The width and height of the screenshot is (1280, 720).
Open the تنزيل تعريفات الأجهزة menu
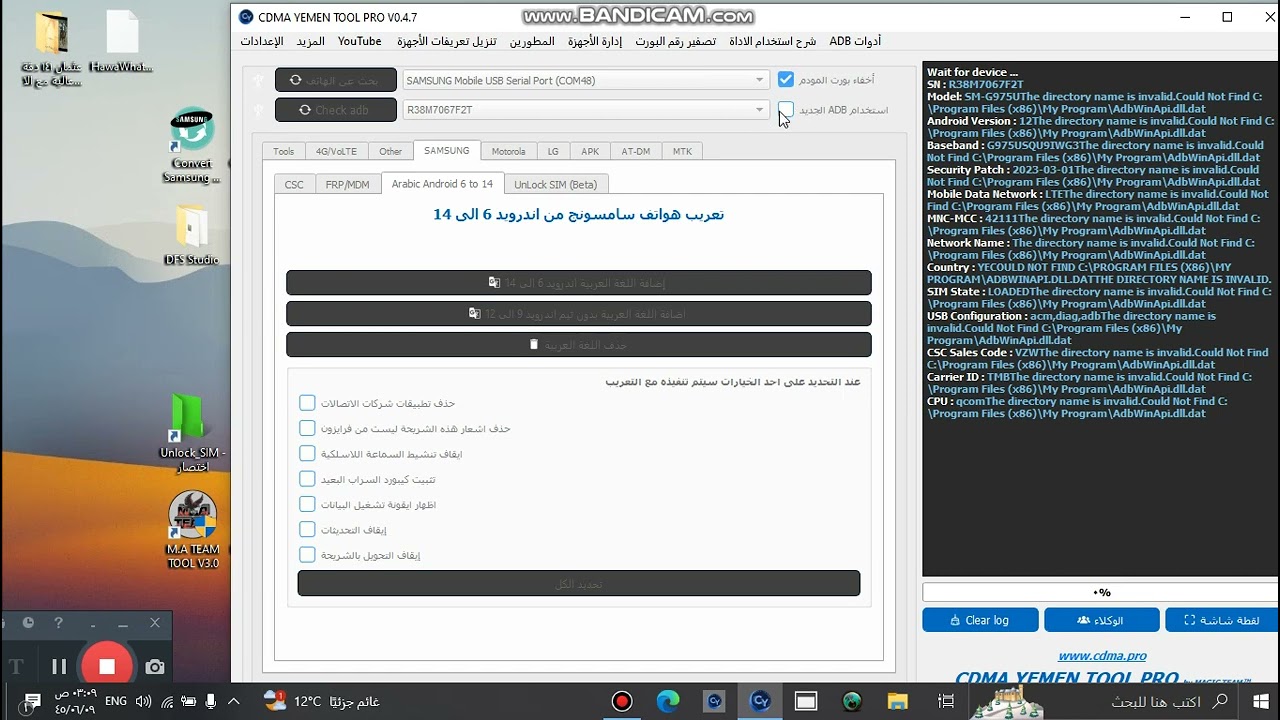tap(447, 41)
